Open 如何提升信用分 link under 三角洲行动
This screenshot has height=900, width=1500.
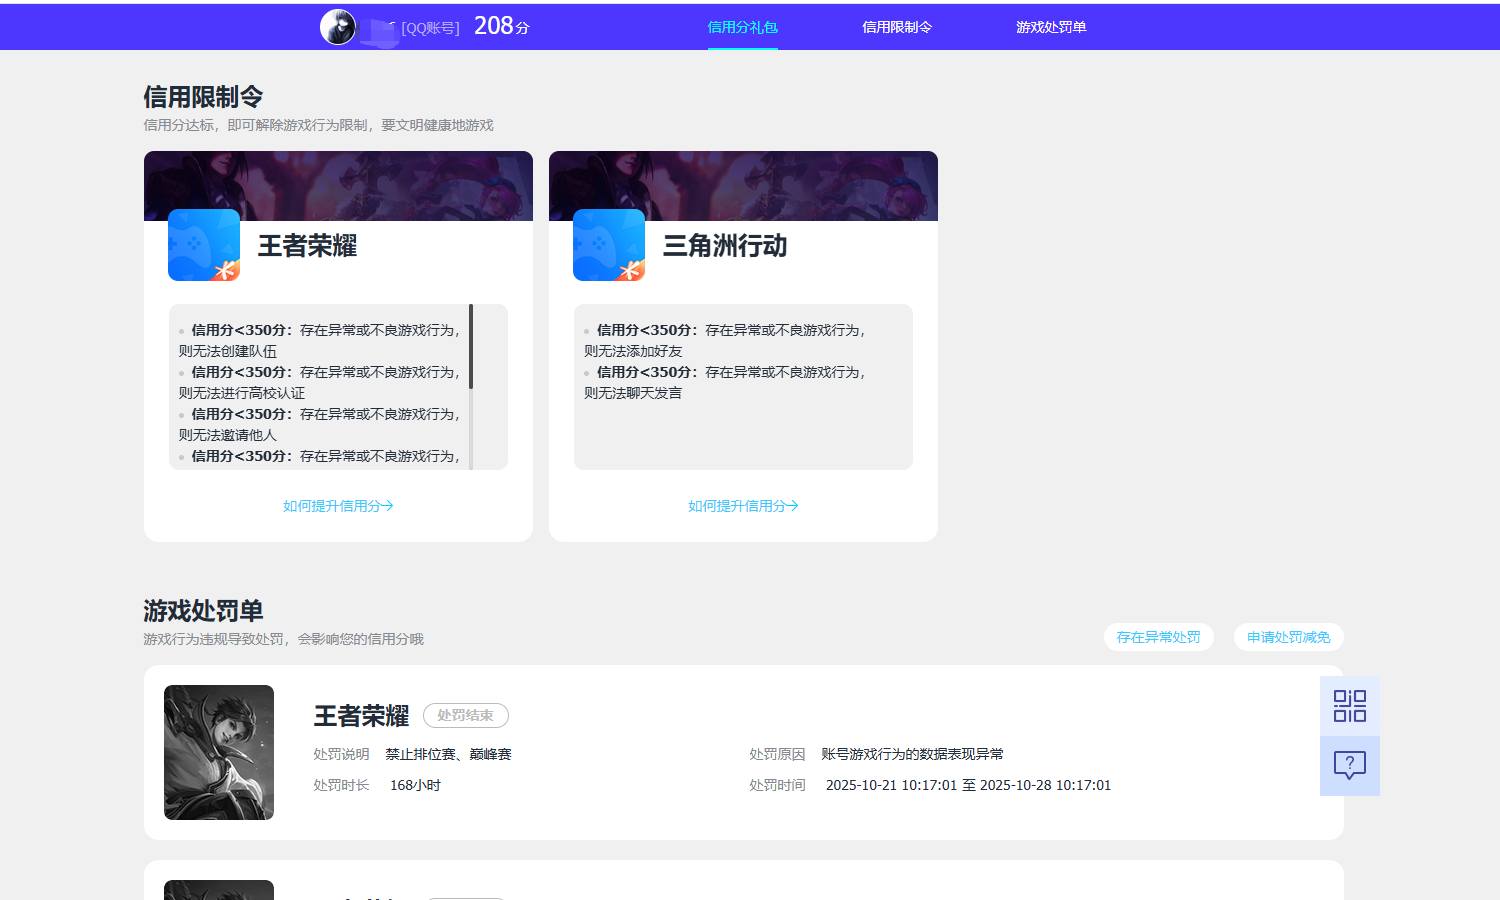pos(743,506)
